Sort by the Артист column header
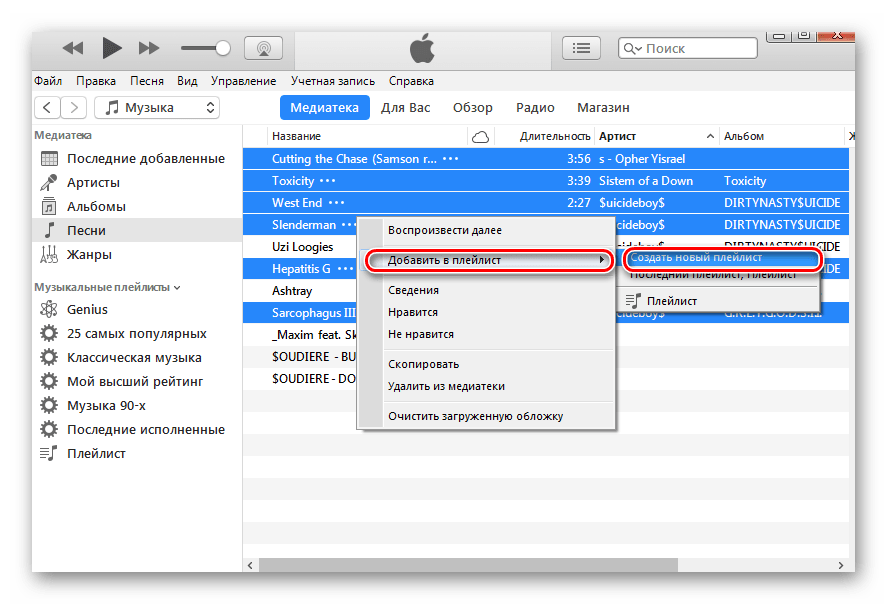The image size is (887, 605). pyautogui.click(x=657, y=136)
